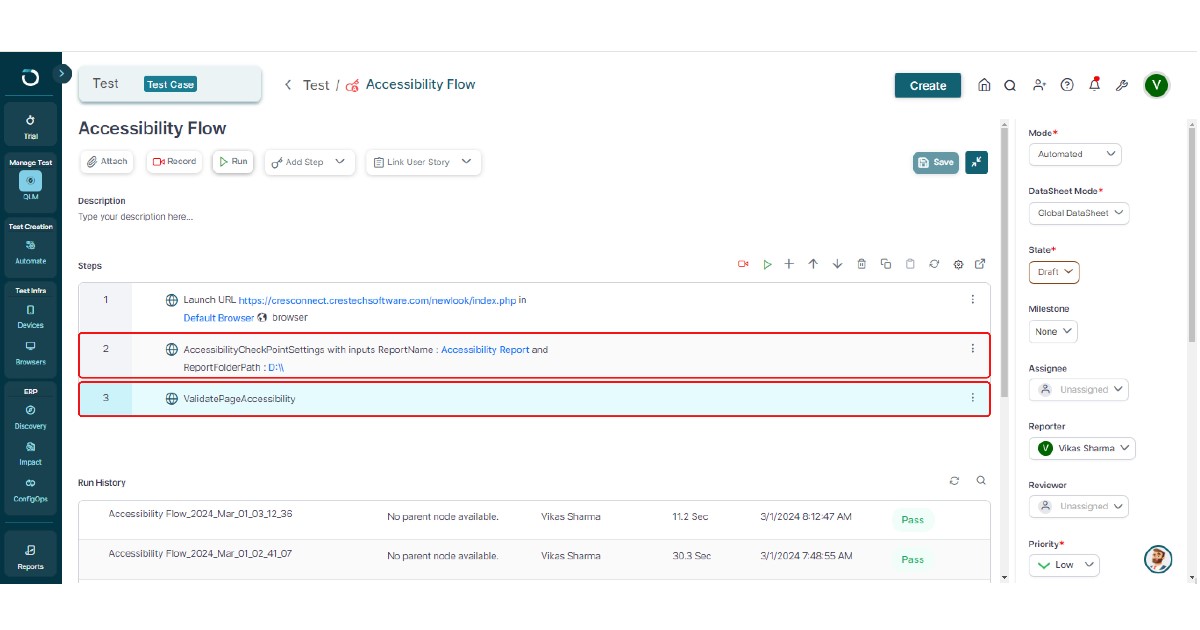This screenshot has width=1200, height=630.
Task: Open steps settings gear icon
Action: (958, 264)
